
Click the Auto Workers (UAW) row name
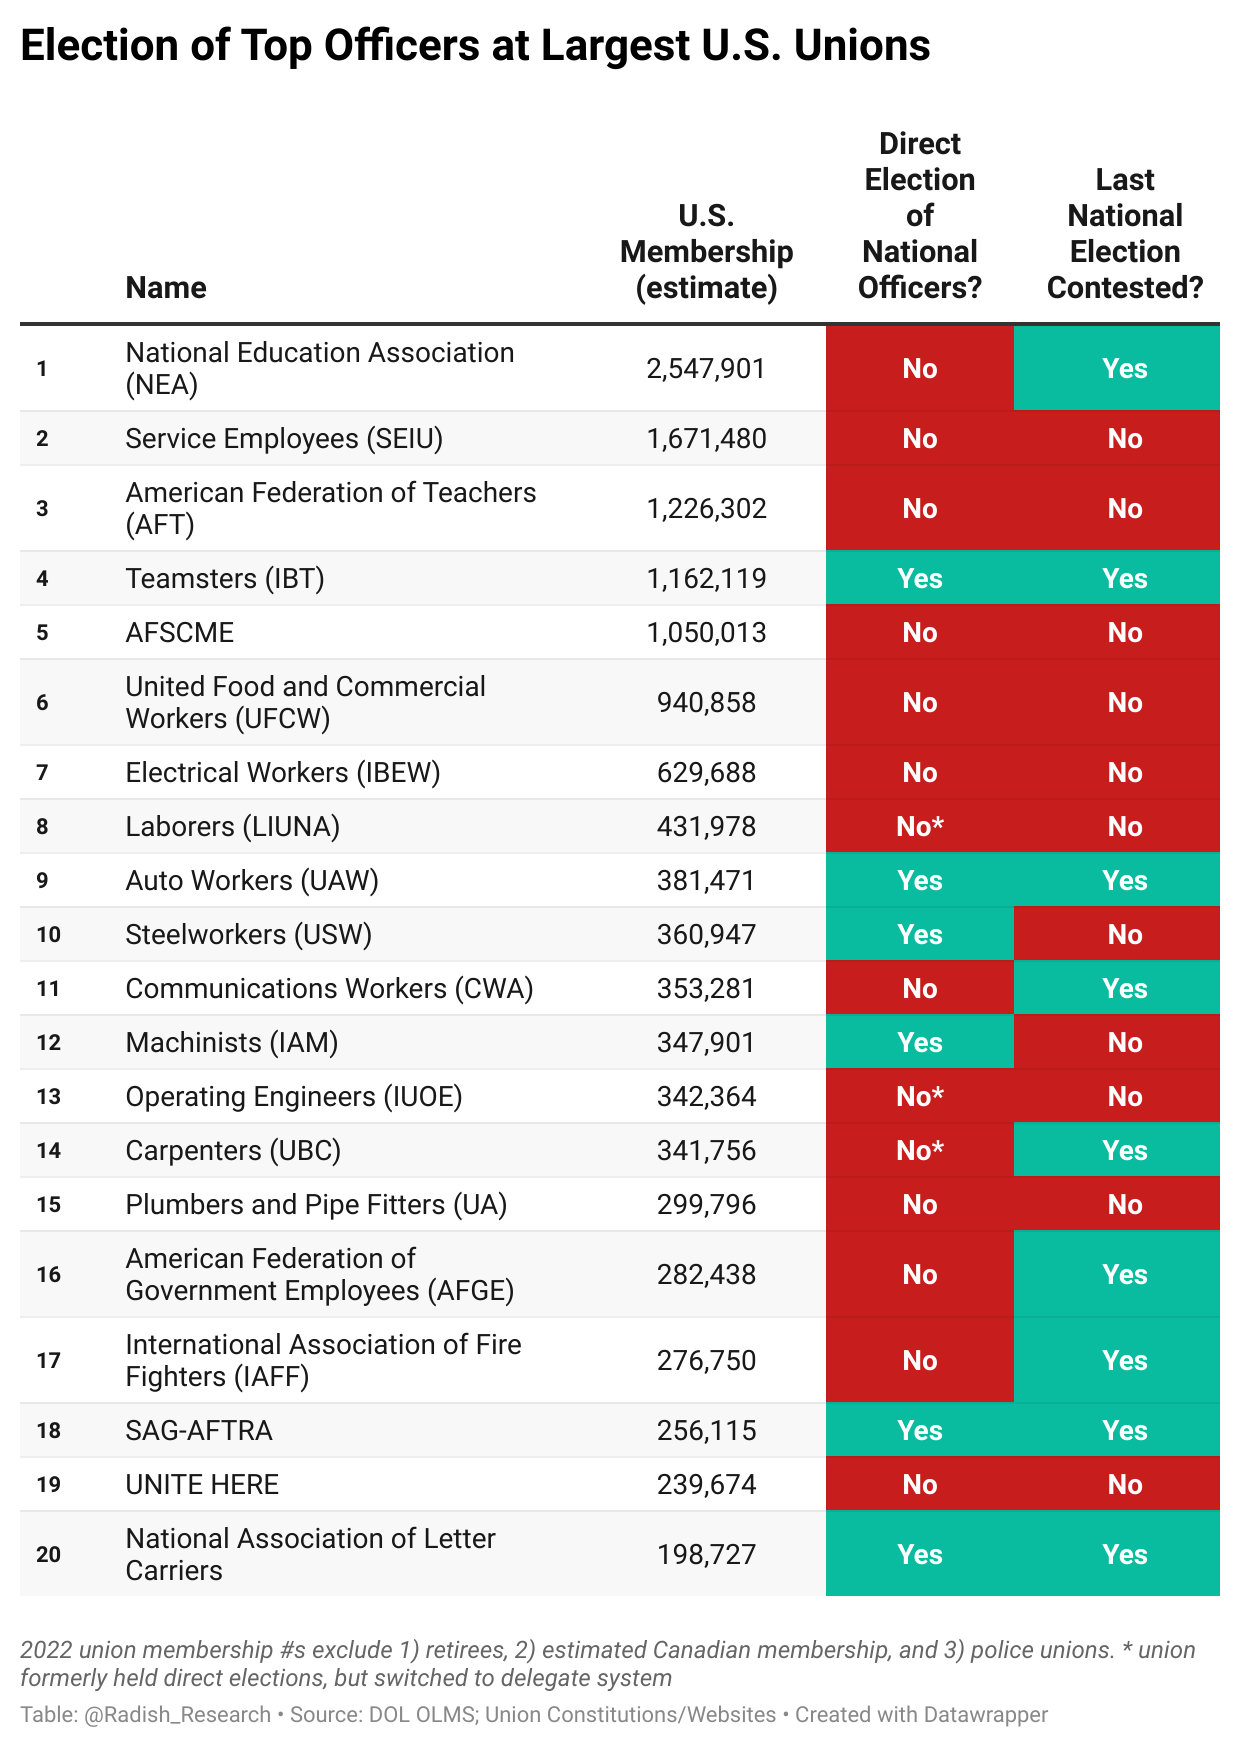[252, 880]
